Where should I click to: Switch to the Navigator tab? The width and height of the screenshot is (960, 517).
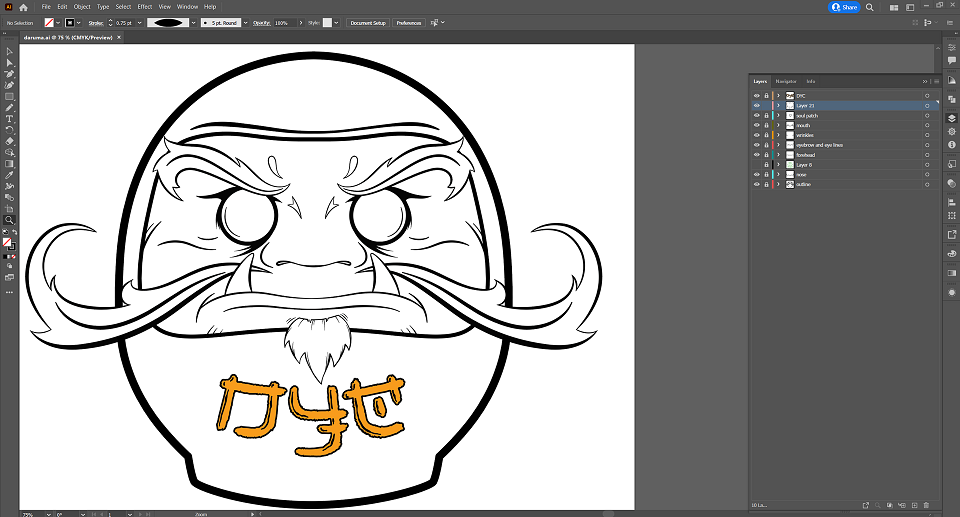pyautogui.click(x=786, y=81)
